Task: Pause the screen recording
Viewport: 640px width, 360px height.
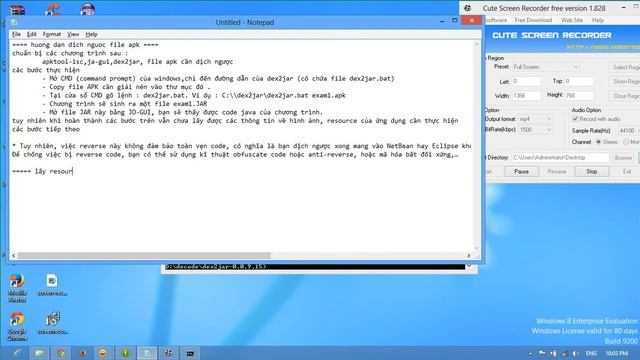Action: 521,171
